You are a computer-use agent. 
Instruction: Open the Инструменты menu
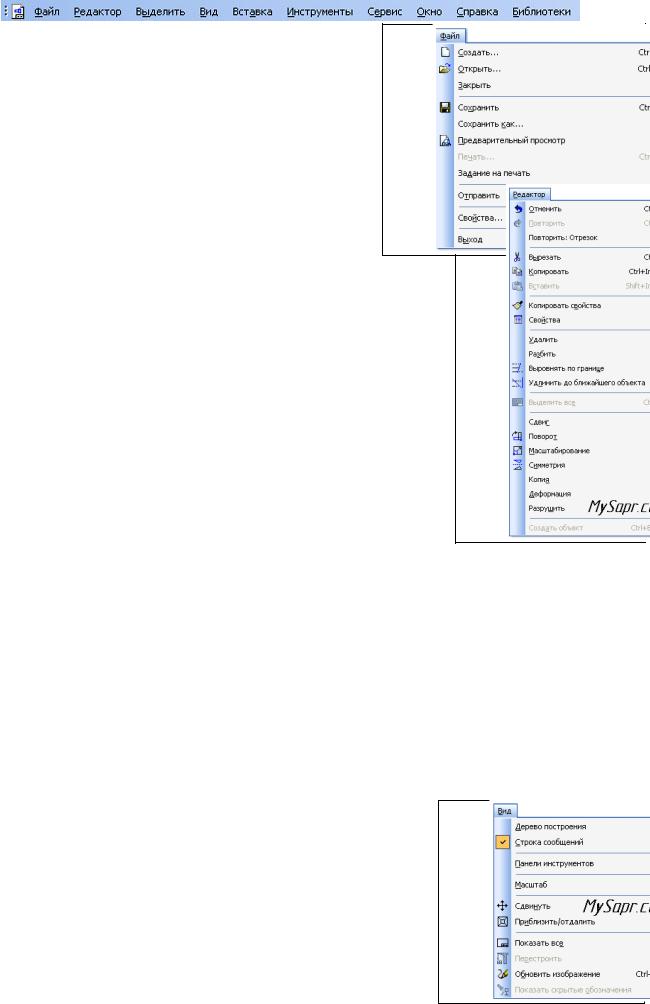[320, 12]
